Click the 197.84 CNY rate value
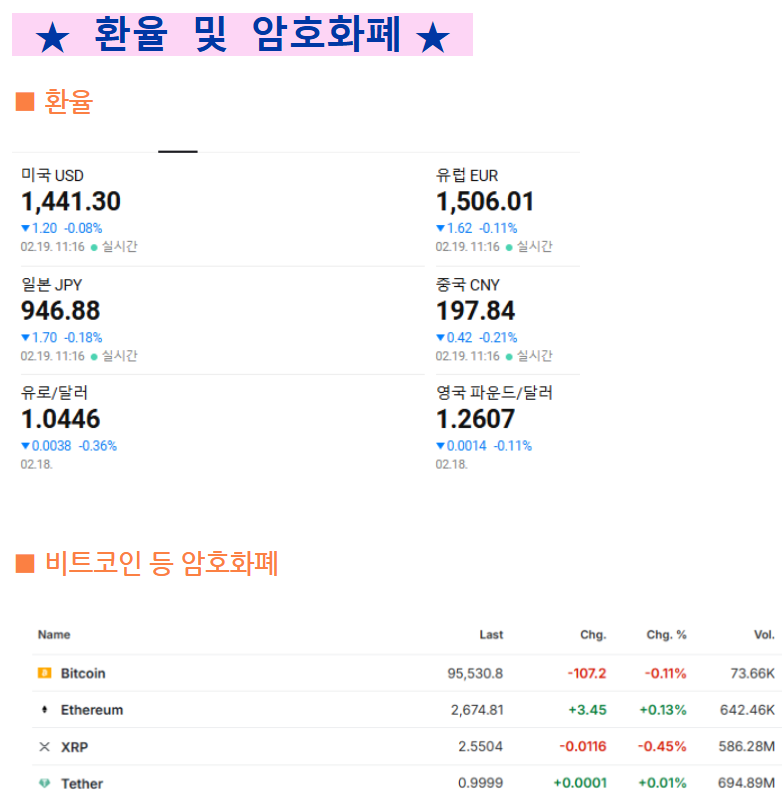This screenshot has height=796, width=782. (475, 311)
